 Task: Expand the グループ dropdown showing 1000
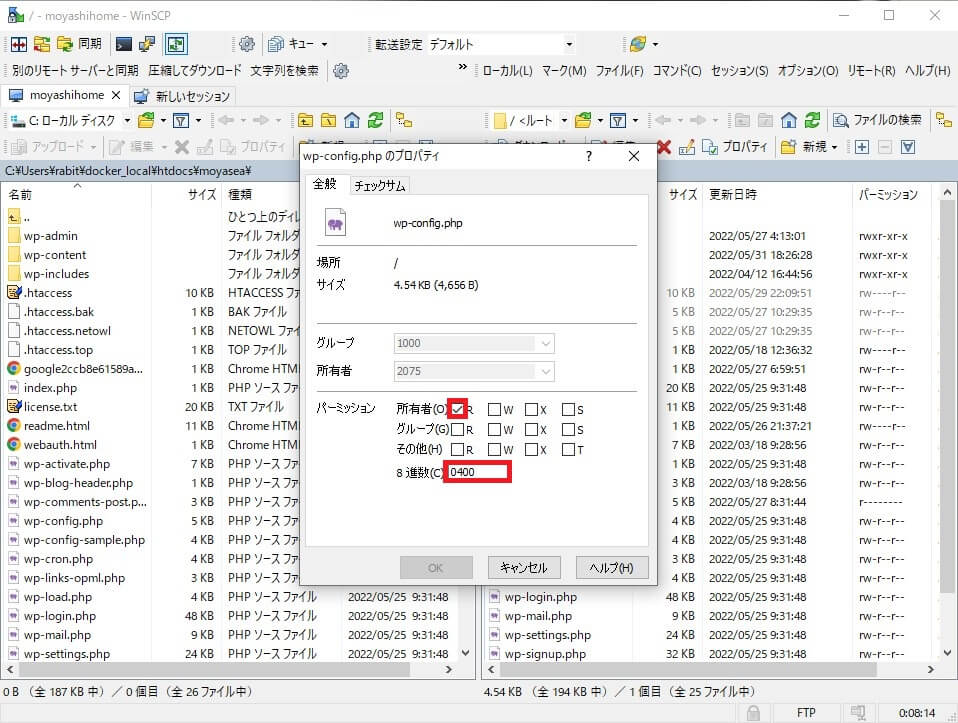coord(545,343)
